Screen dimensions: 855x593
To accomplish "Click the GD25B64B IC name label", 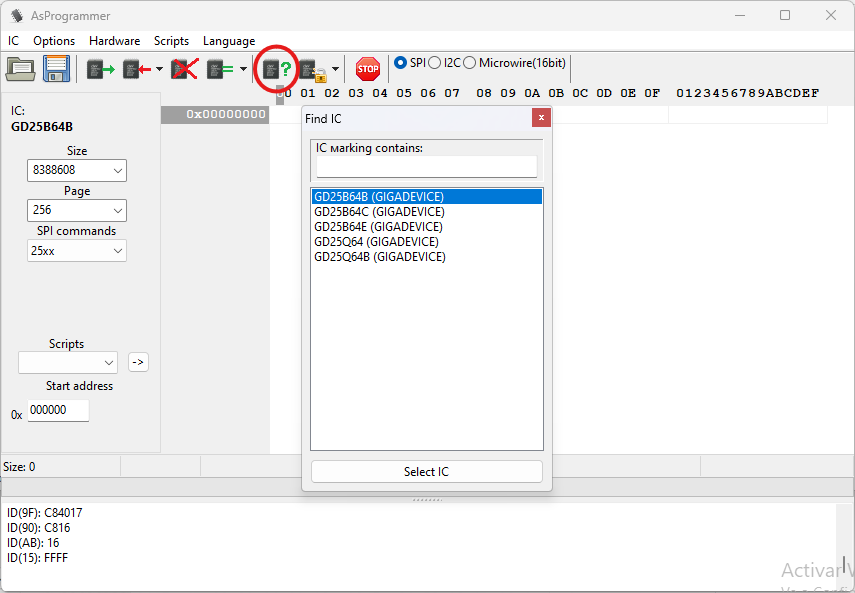I will click(42, 127).
